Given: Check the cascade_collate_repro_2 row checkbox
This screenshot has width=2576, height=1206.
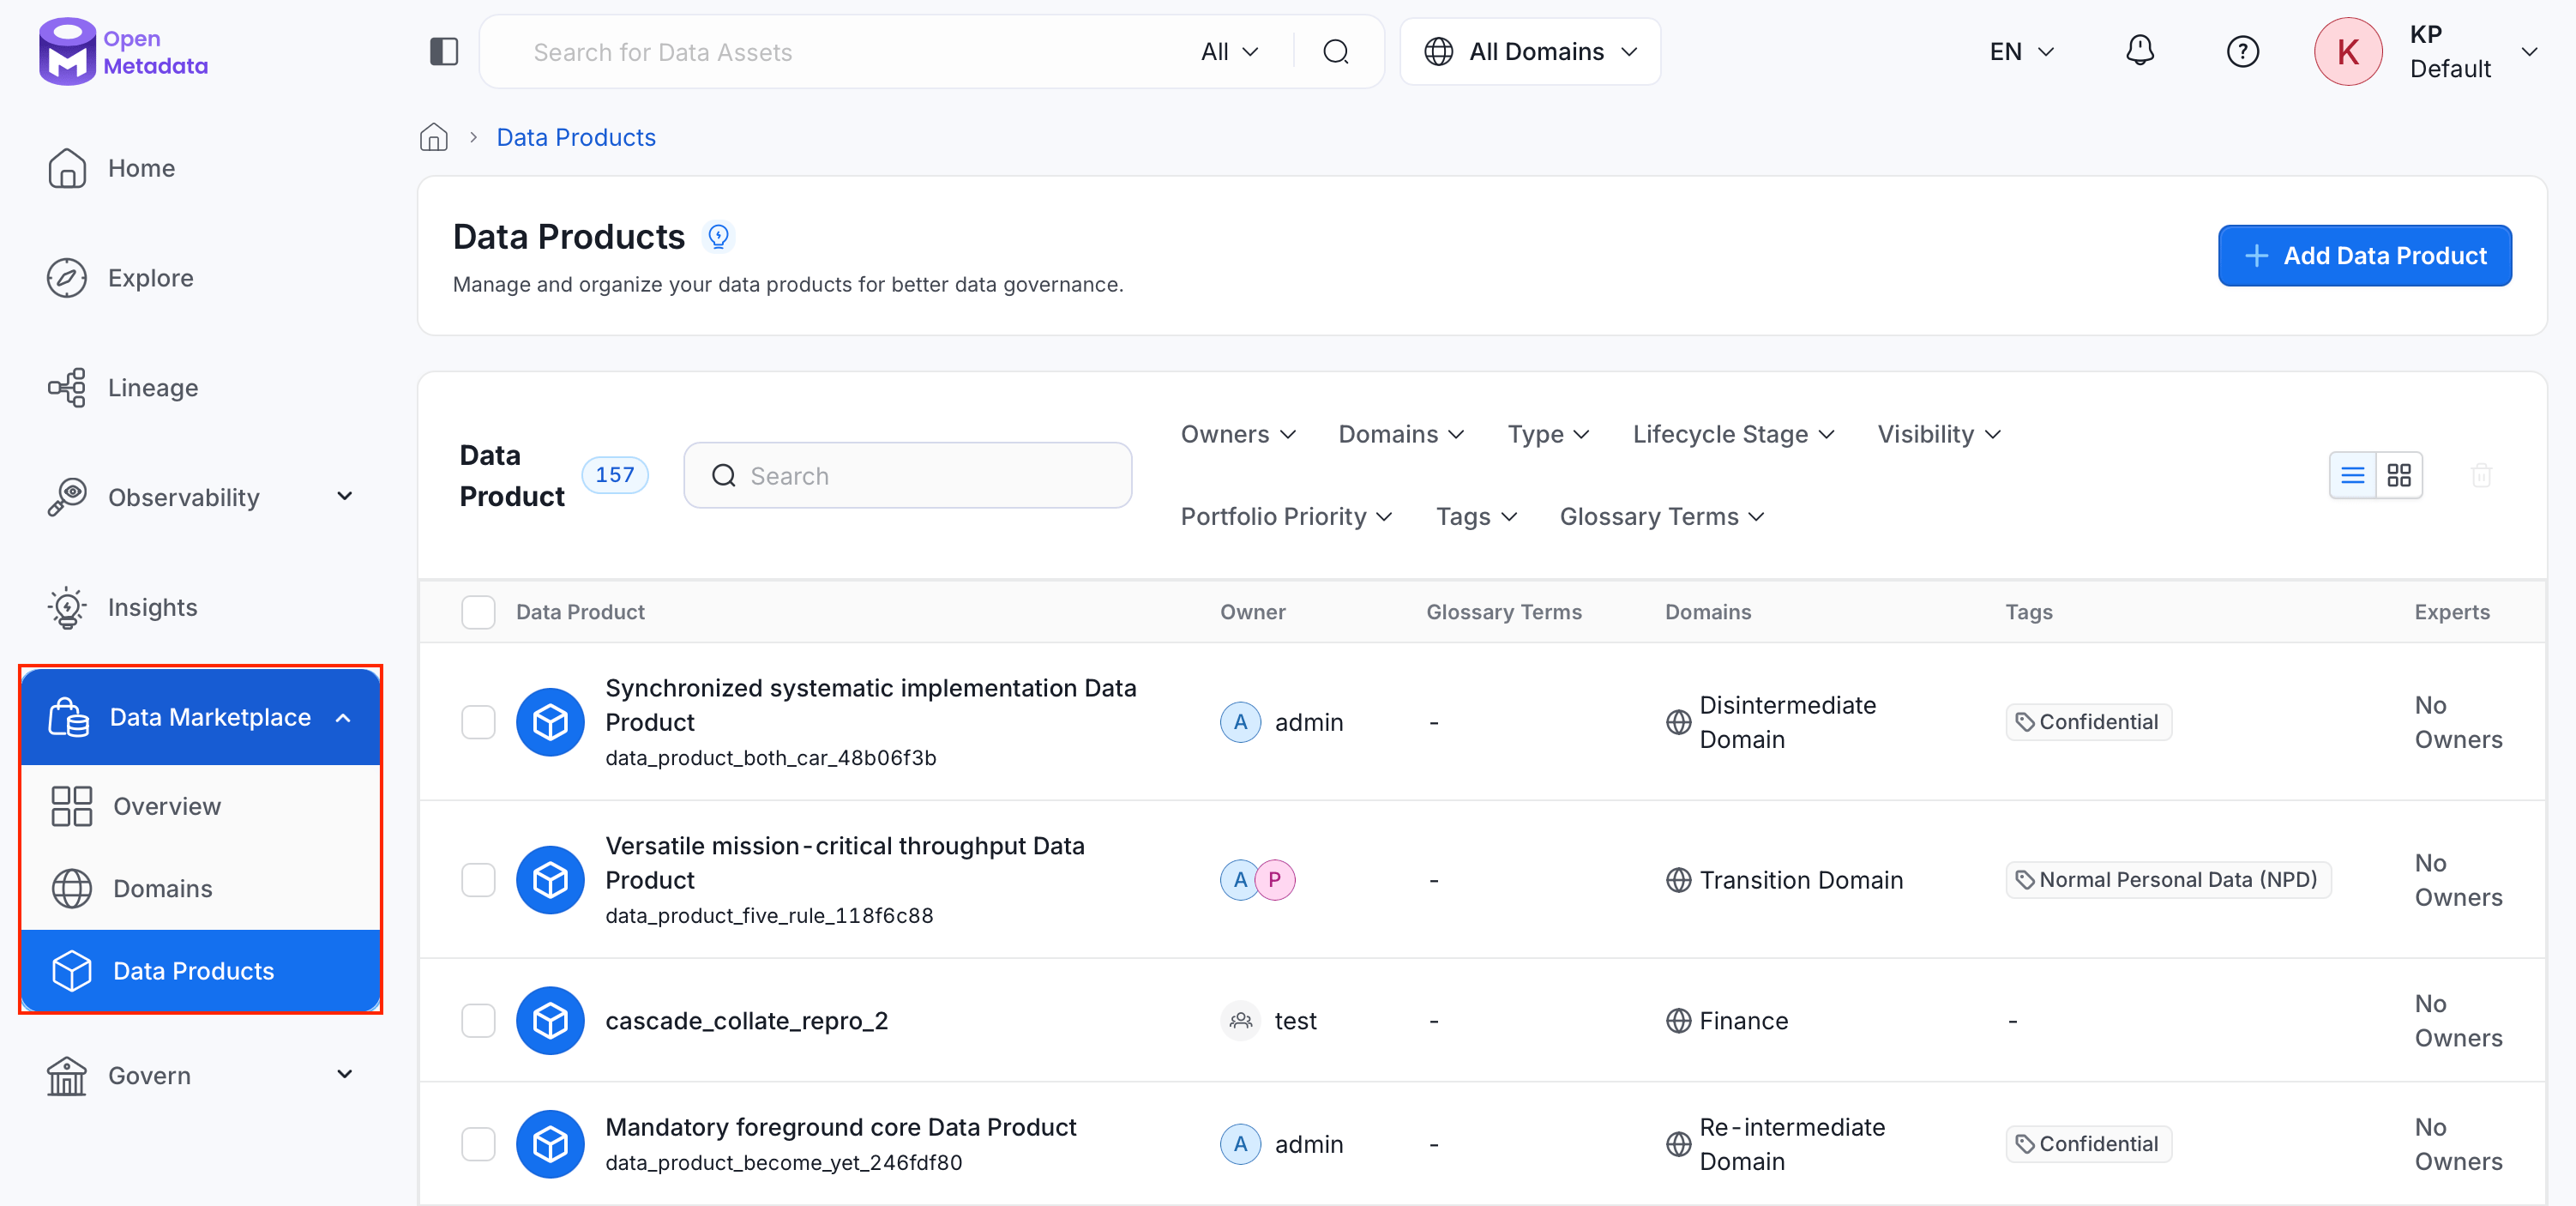Looking at the screenshot, I should 478,1021.
